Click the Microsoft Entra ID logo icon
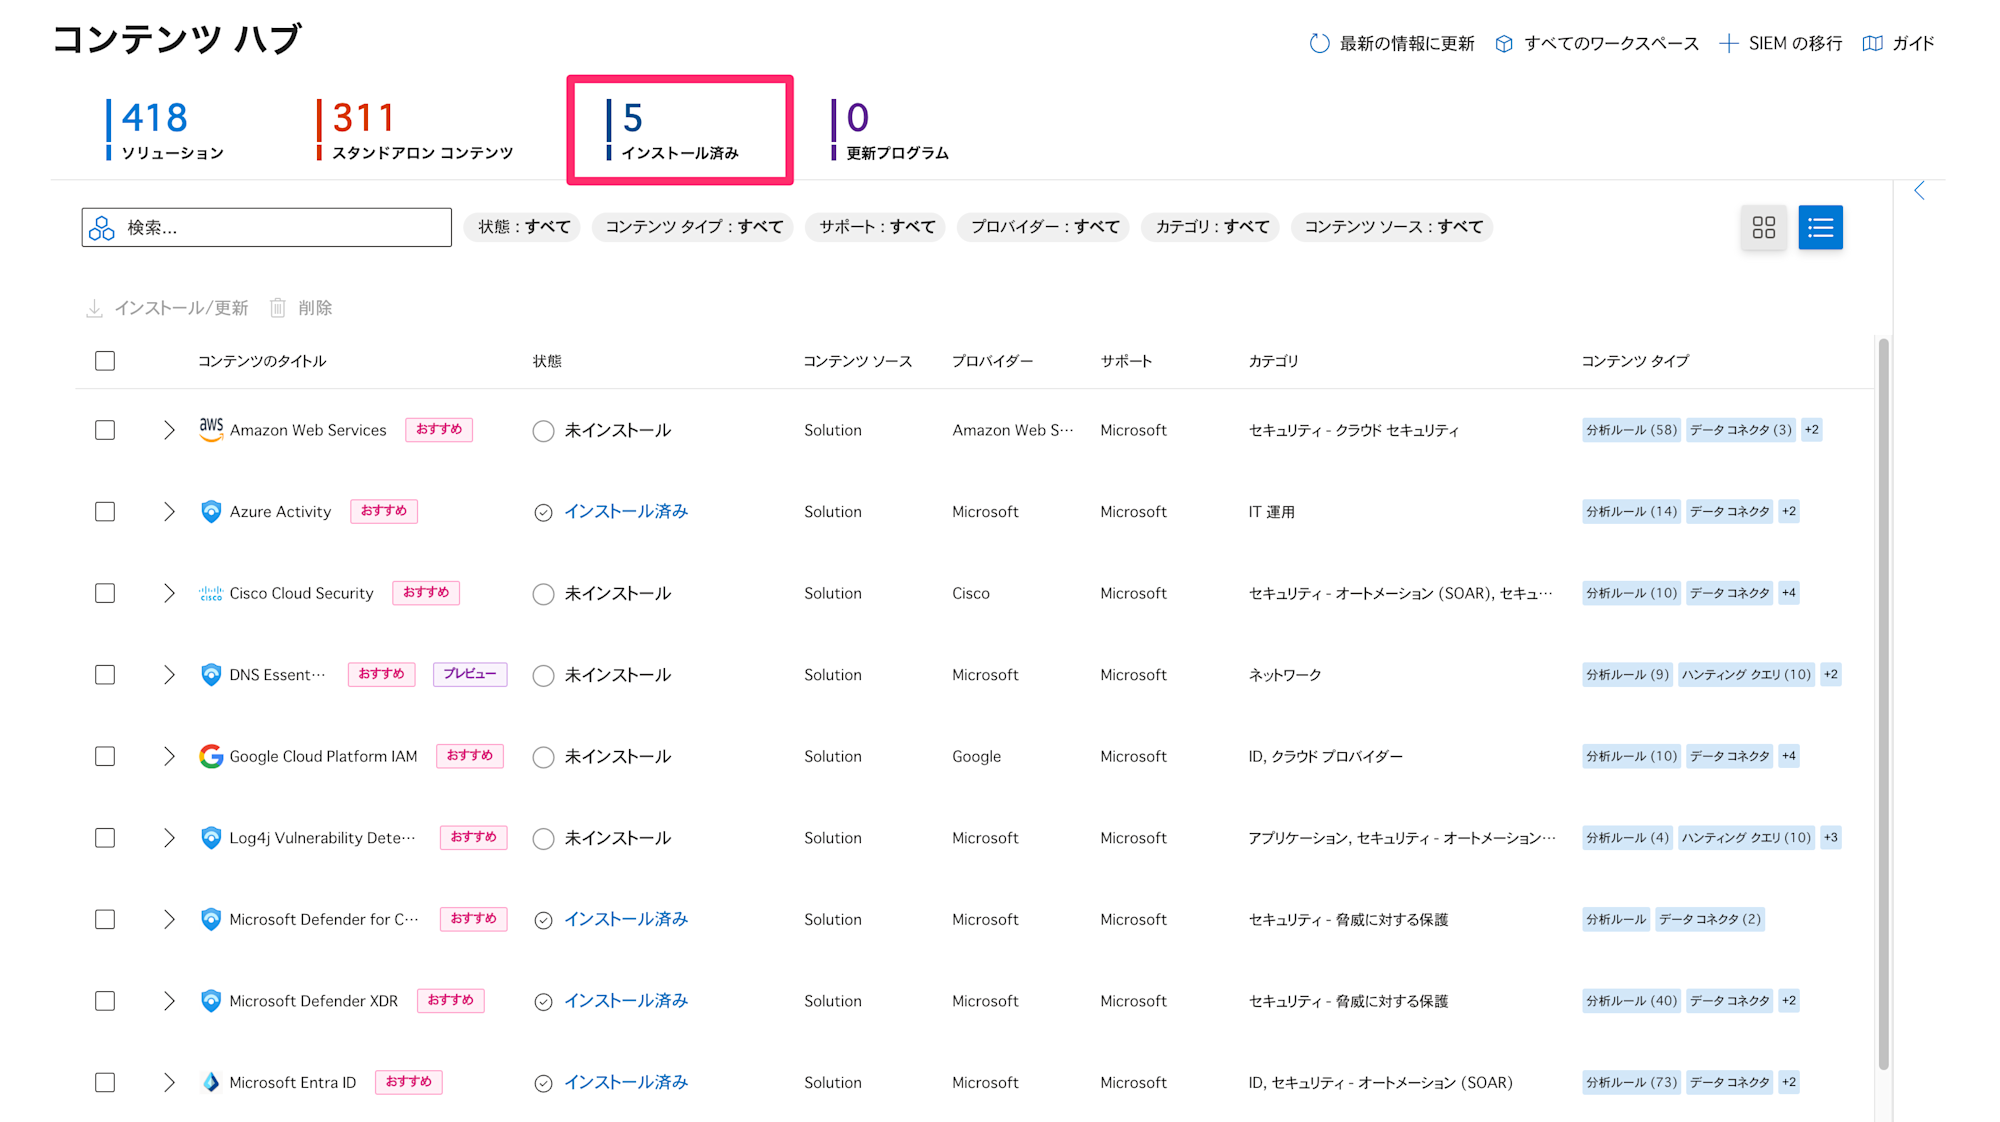 click(211, 1082)
